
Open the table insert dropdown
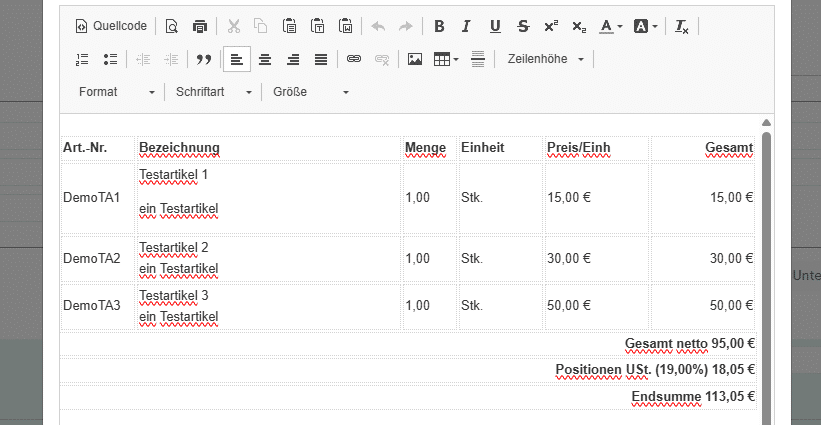446,59
